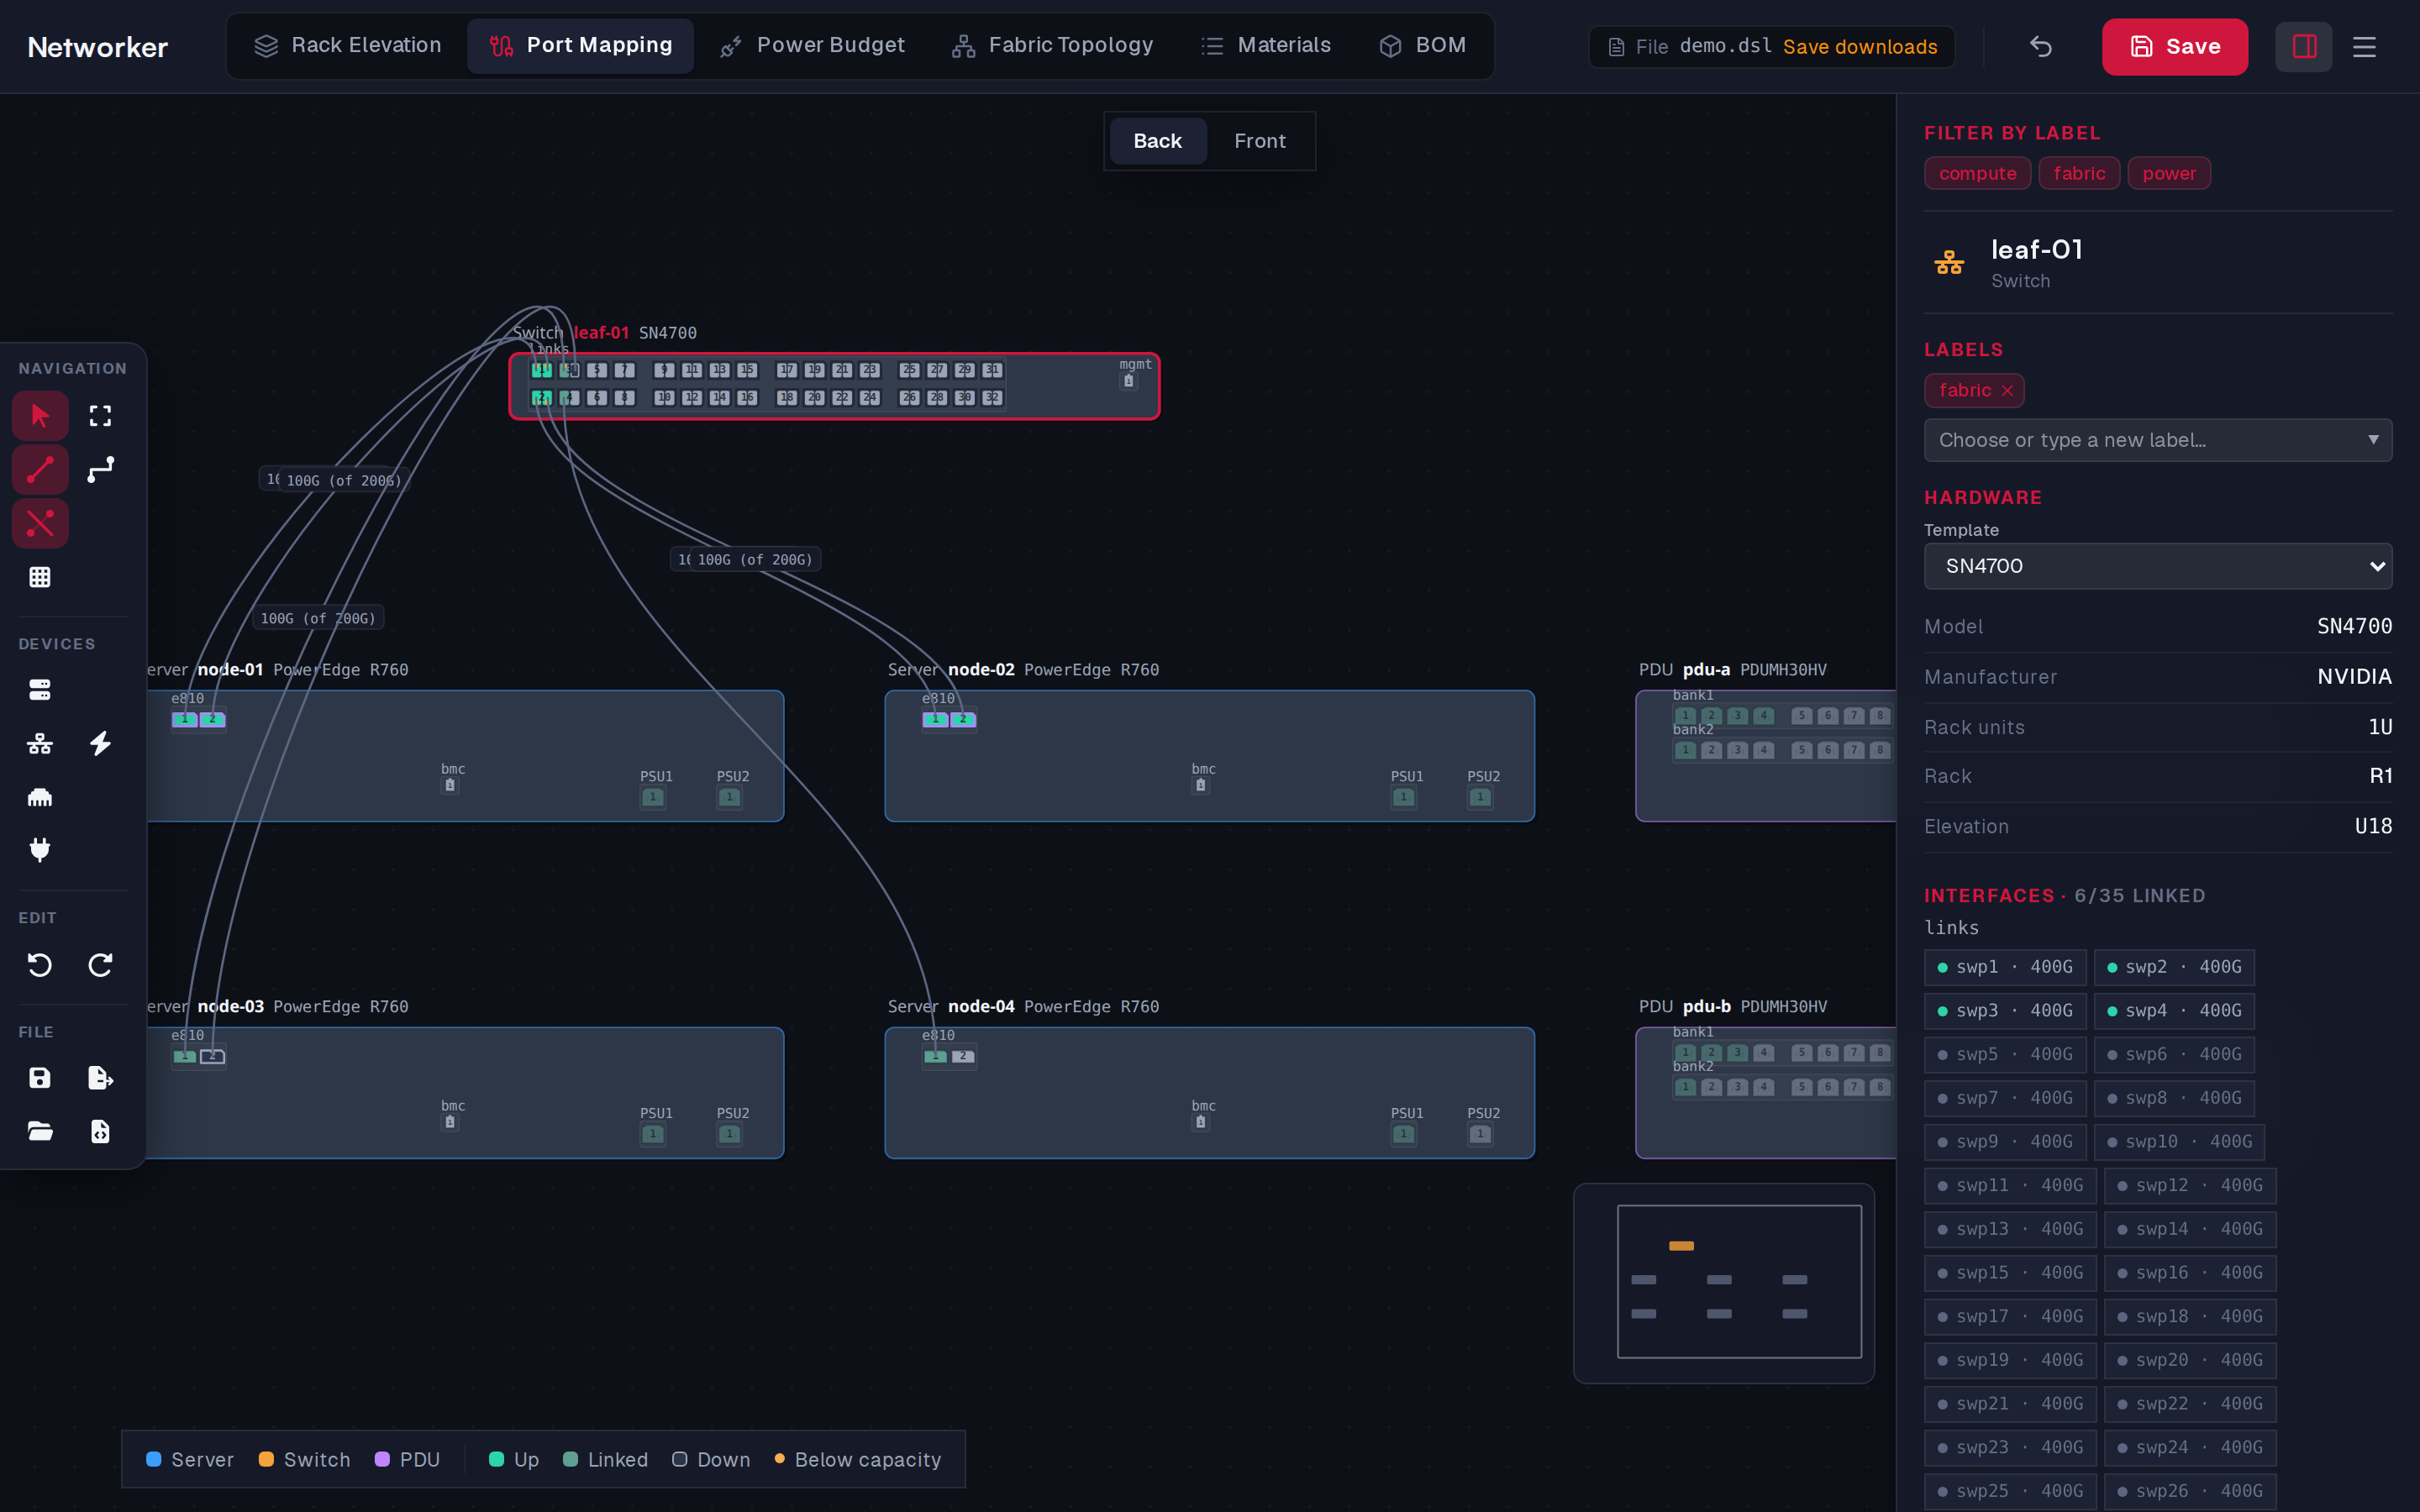This screenshot has height=1512, width=2420.
Task: Select the pointer navigation tool
Action: [40, 416]
